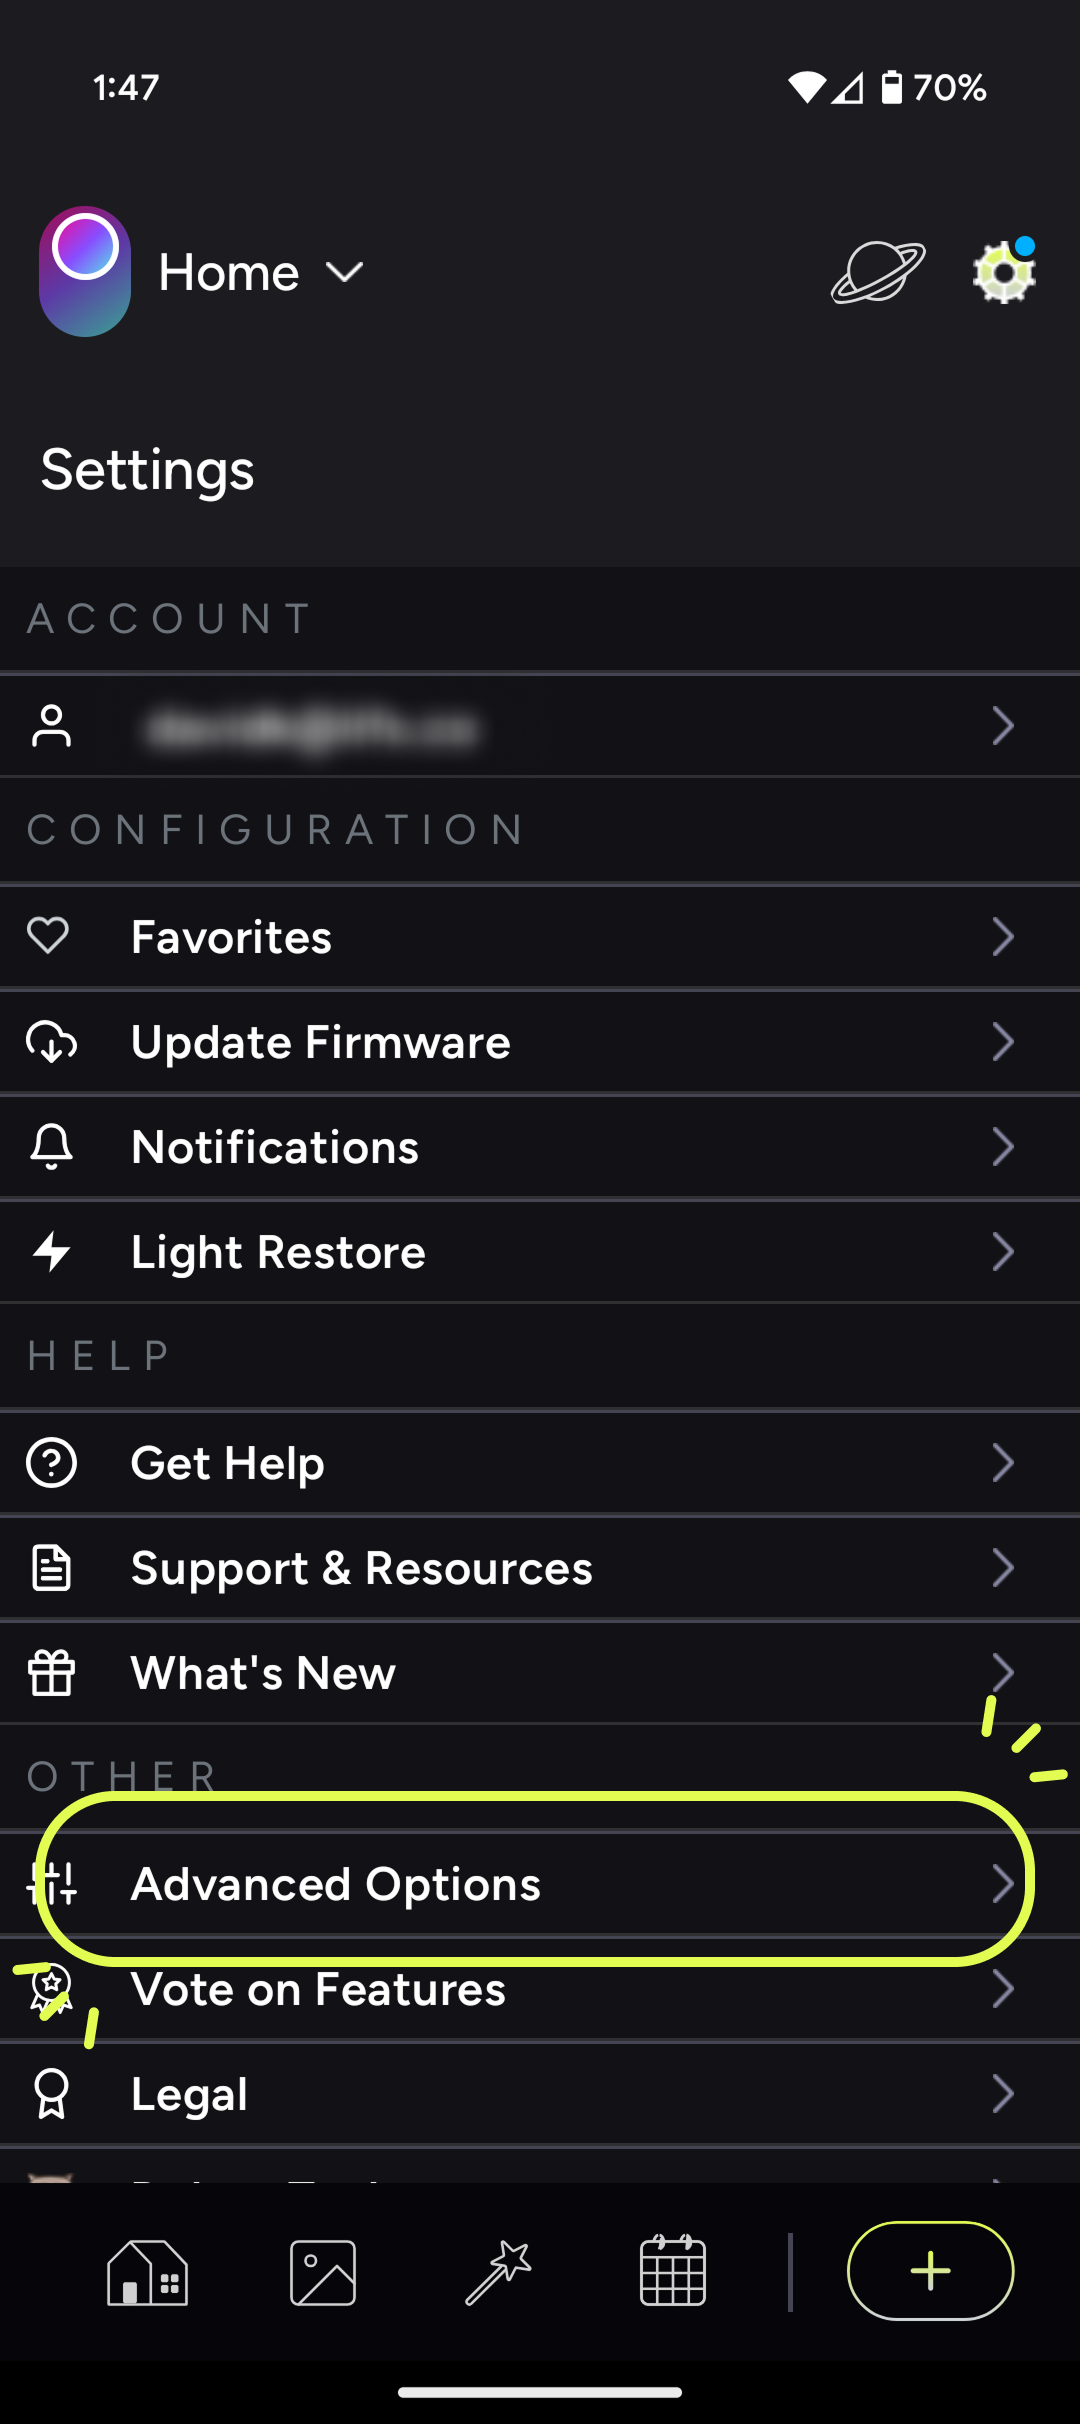The image size is (1080, 2424).
Task: Open the scenes picture icon tab
Action: coord(323,2272)
